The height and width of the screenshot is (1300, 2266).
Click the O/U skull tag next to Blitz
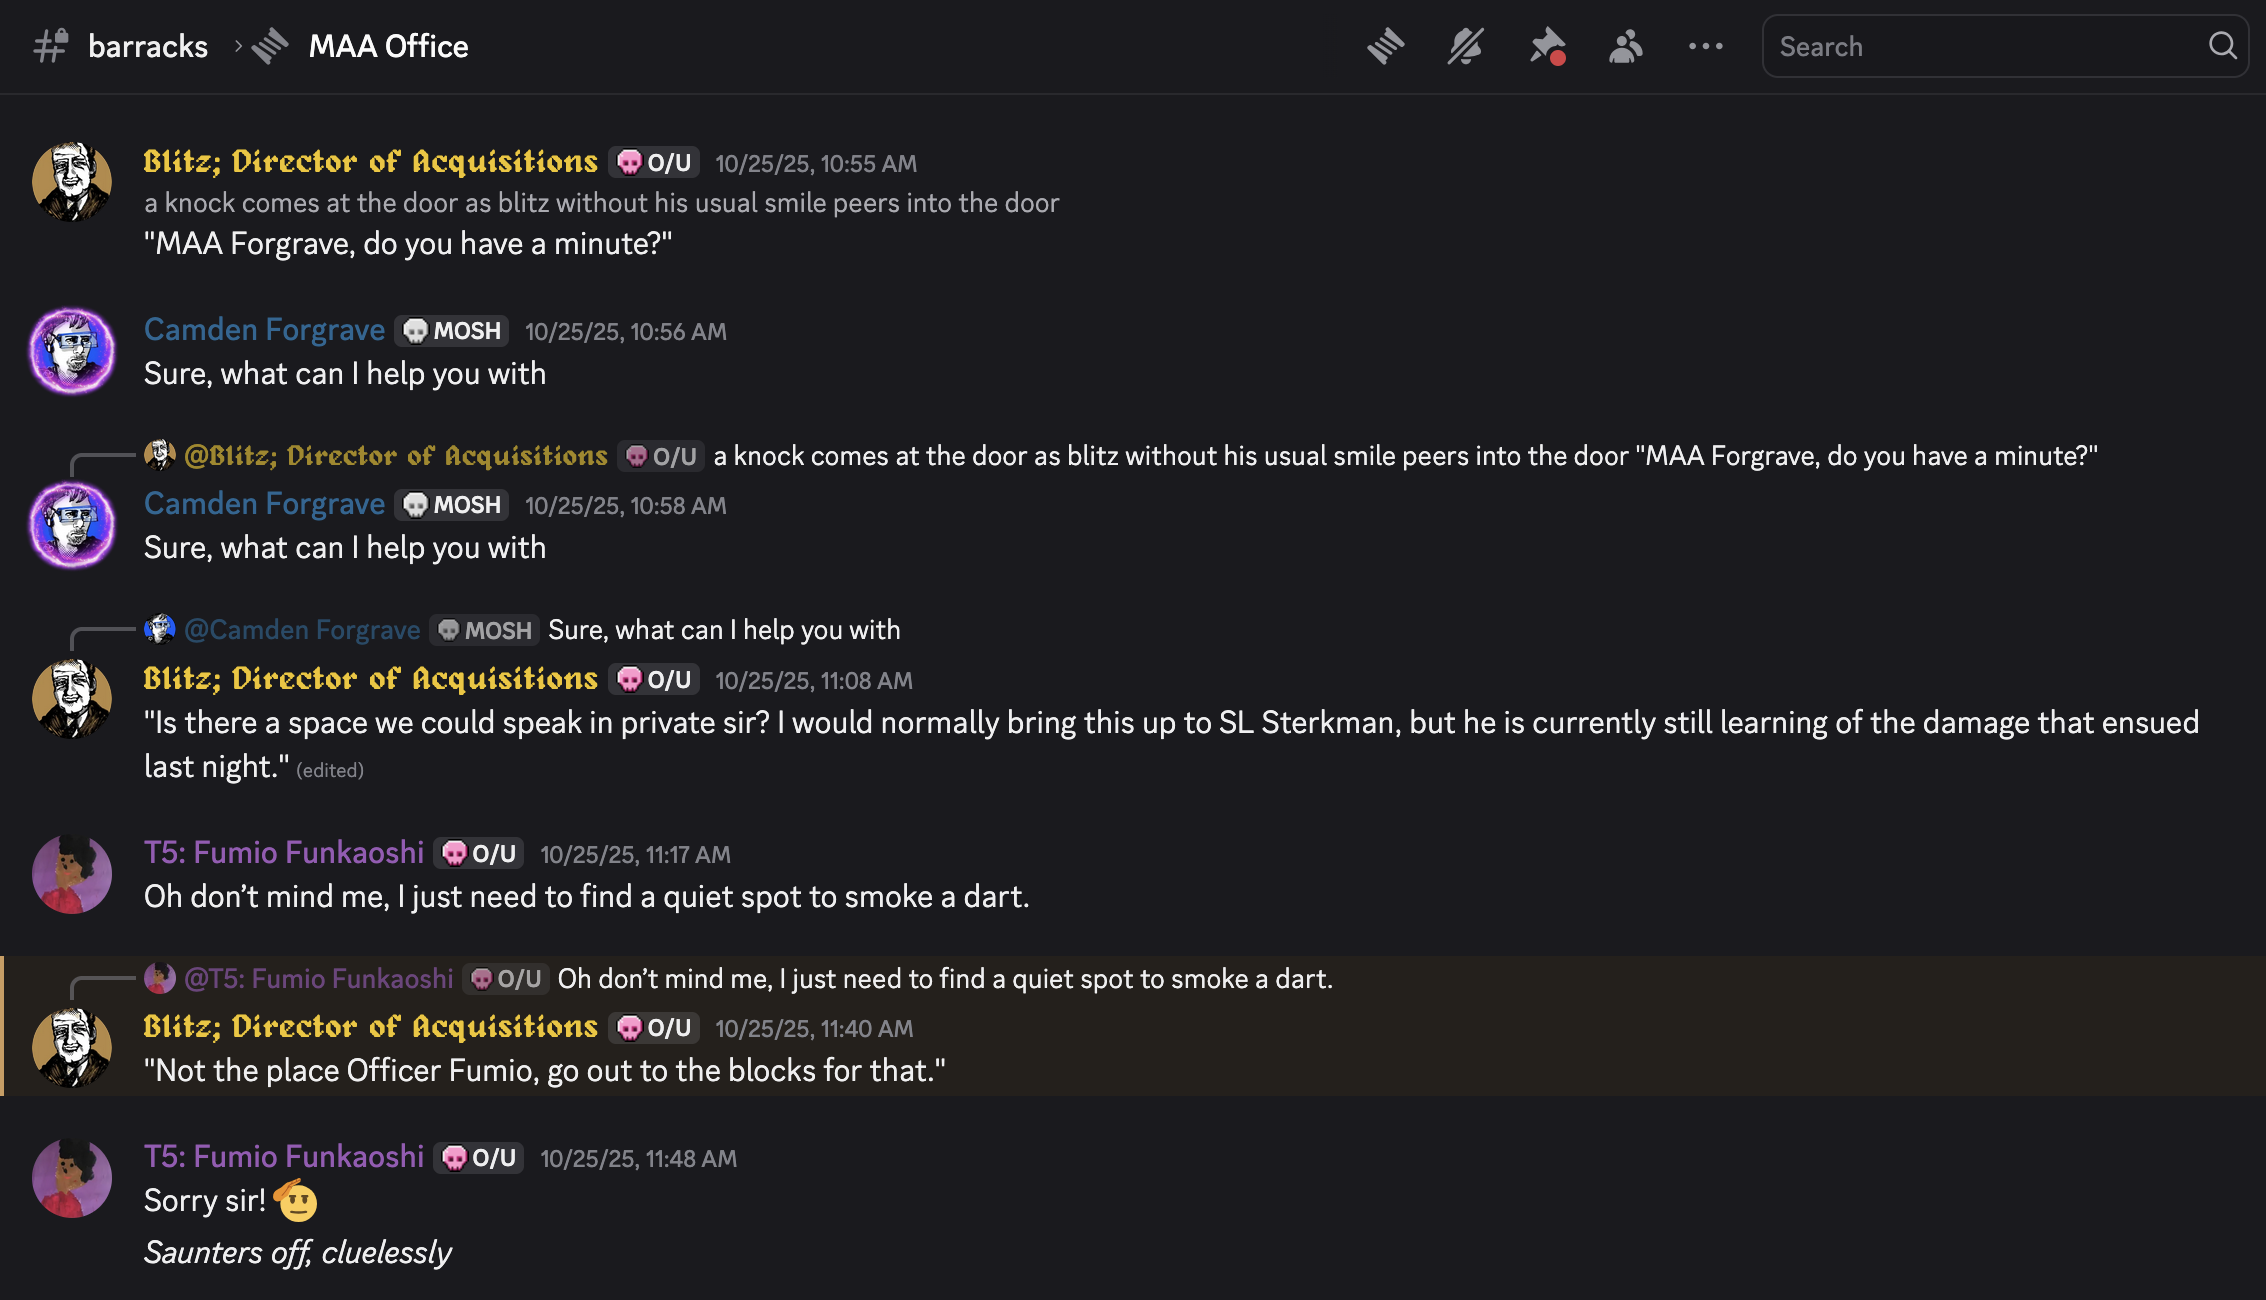tap(655, 162)
